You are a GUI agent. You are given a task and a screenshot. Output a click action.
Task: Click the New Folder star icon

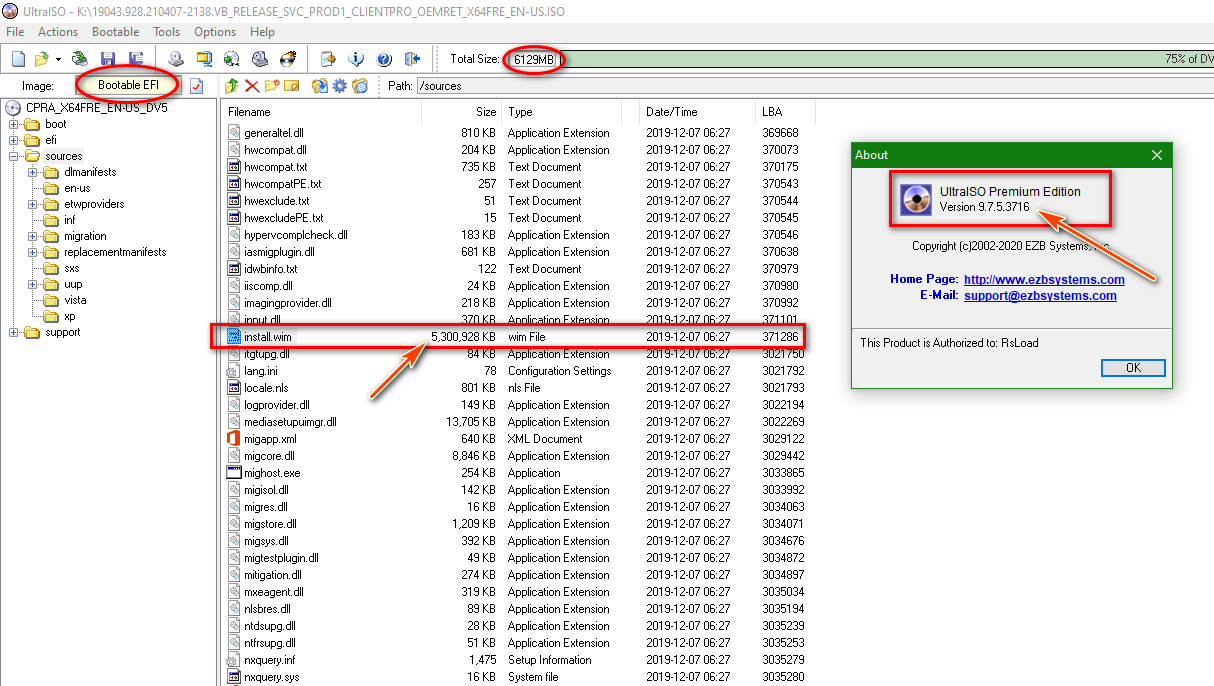click(272, 86)
